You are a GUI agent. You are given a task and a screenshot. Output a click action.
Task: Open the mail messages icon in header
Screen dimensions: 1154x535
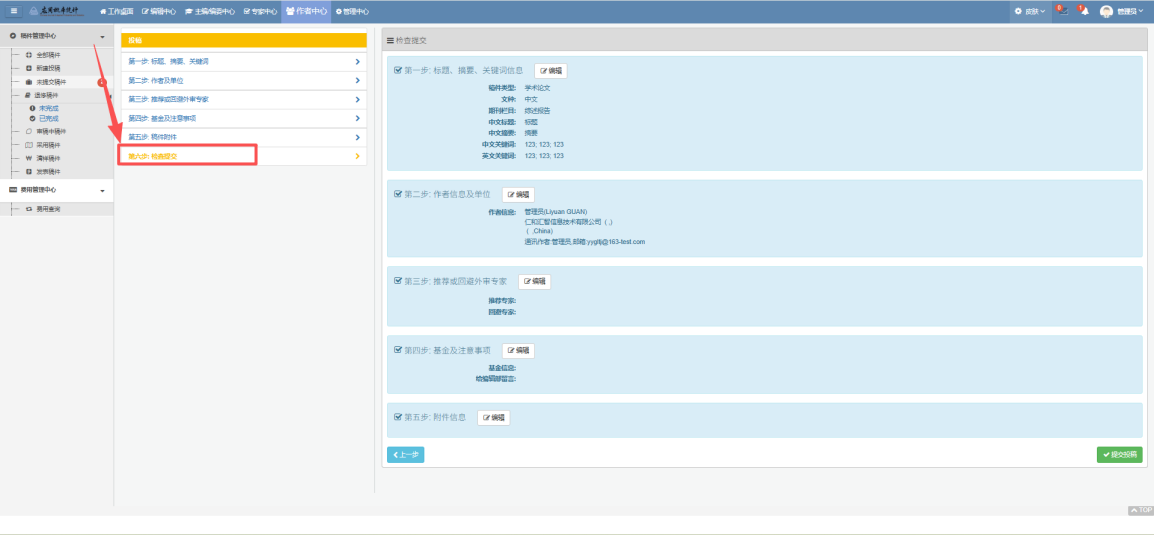(1062, 11)
